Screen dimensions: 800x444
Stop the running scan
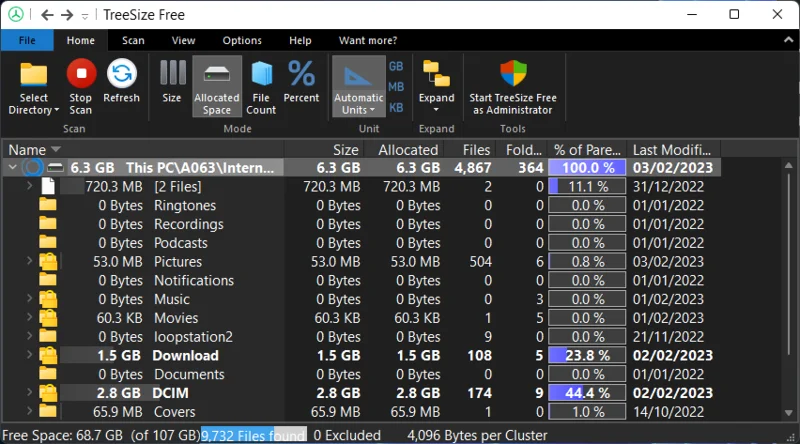(x=81, y=74)
